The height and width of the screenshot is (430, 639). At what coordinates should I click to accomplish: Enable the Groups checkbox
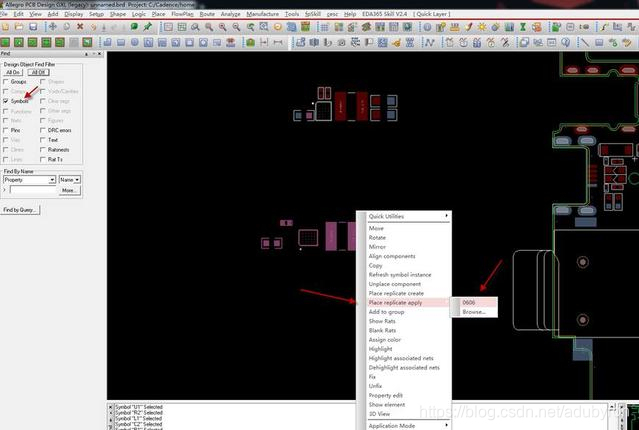click(x=6, y=82)
